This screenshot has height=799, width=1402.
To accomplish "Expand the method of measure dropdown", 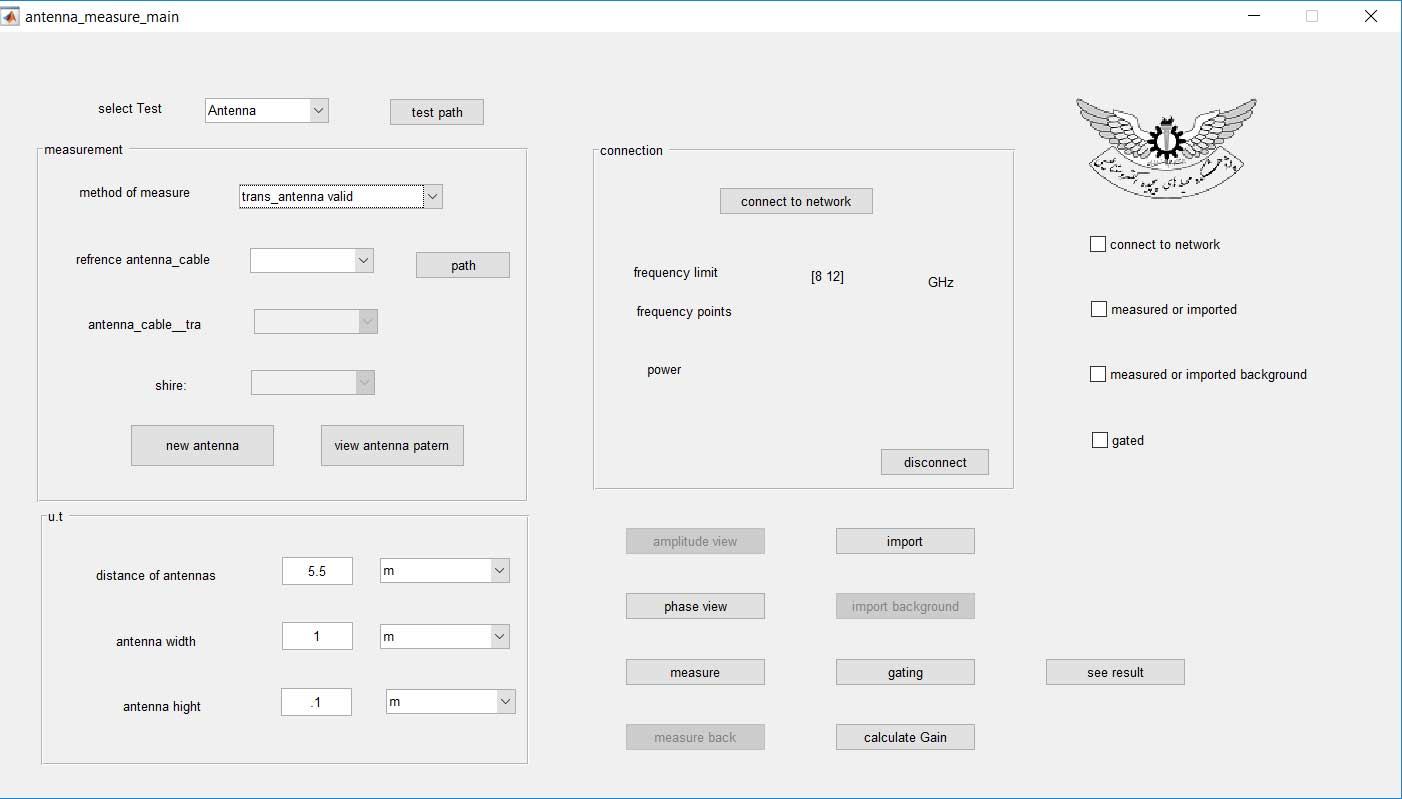I will pos(341,197).
